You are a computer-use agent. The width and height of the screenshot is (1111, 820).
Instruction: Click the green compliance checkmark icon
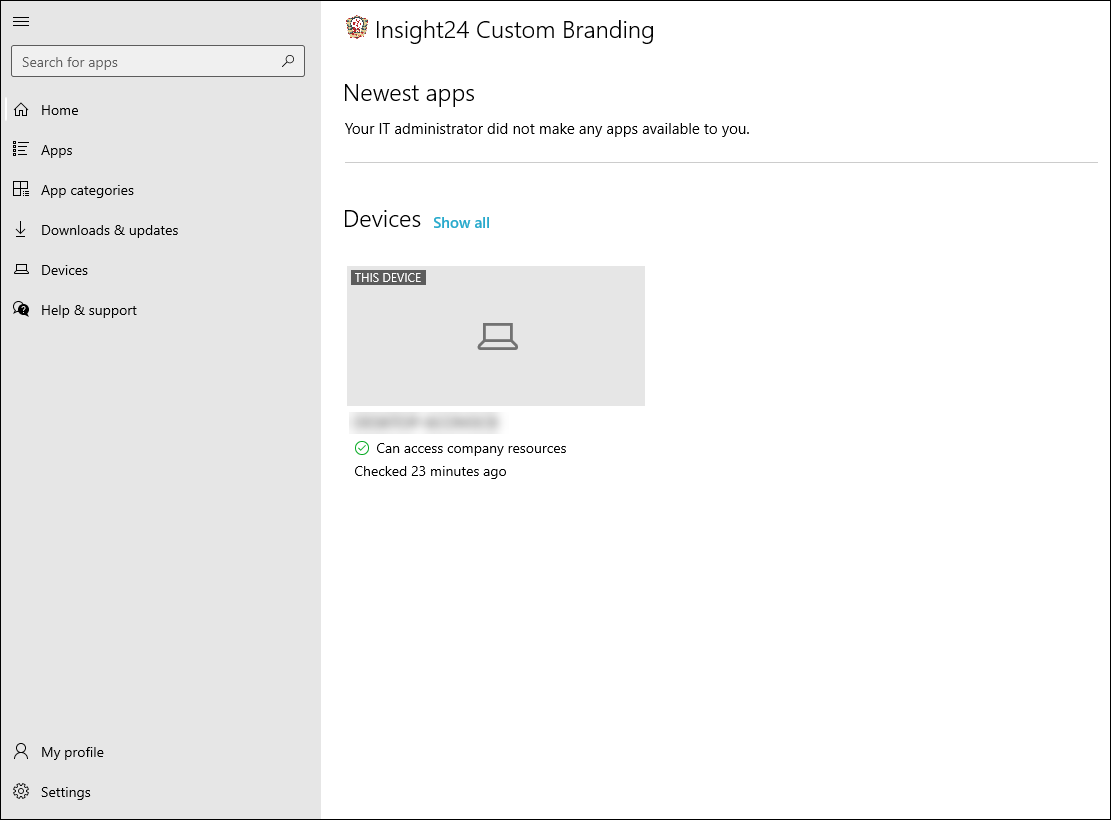click(362, 448)
